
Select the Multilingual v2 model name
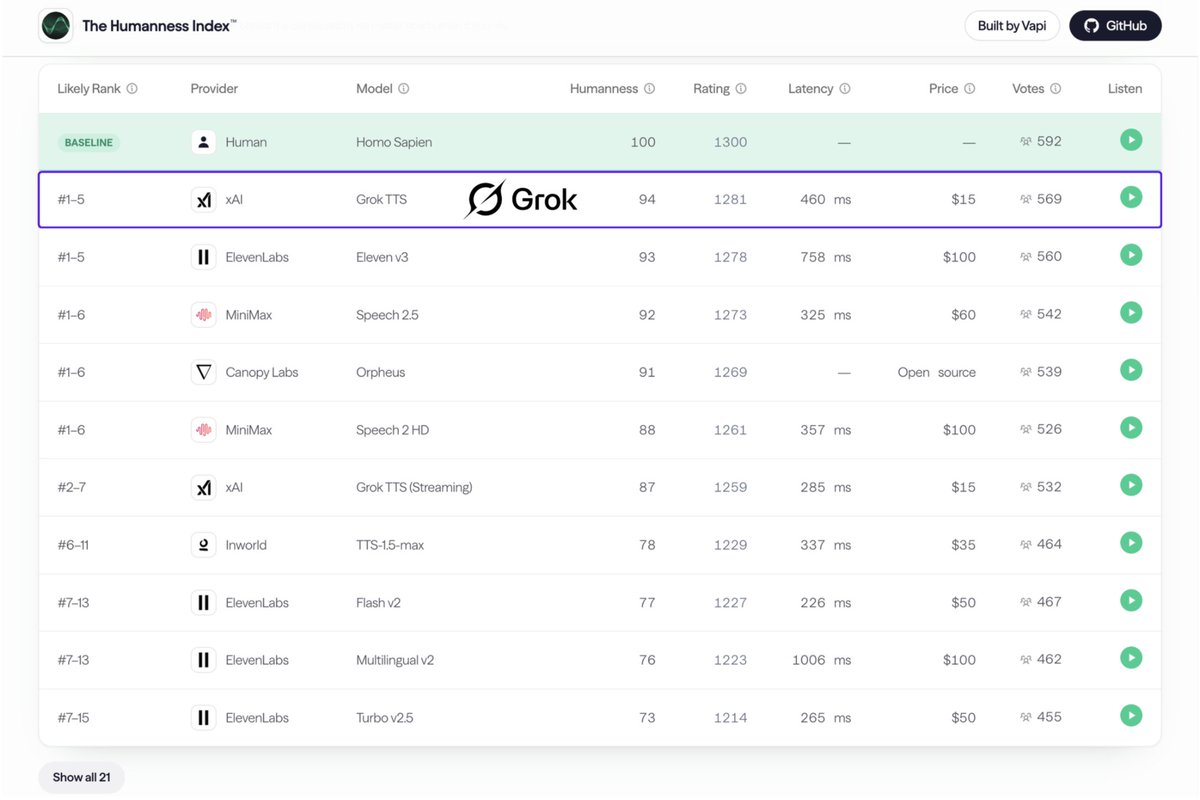395,660
